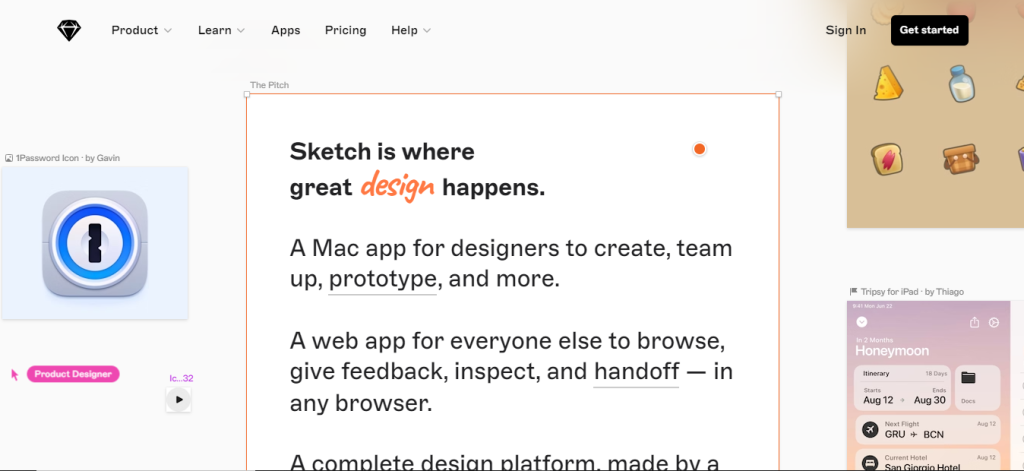Viewport: 1024px width, 471px height.
Task: Open the Docs folder icon in Tripsy
Action: point(968,378)
